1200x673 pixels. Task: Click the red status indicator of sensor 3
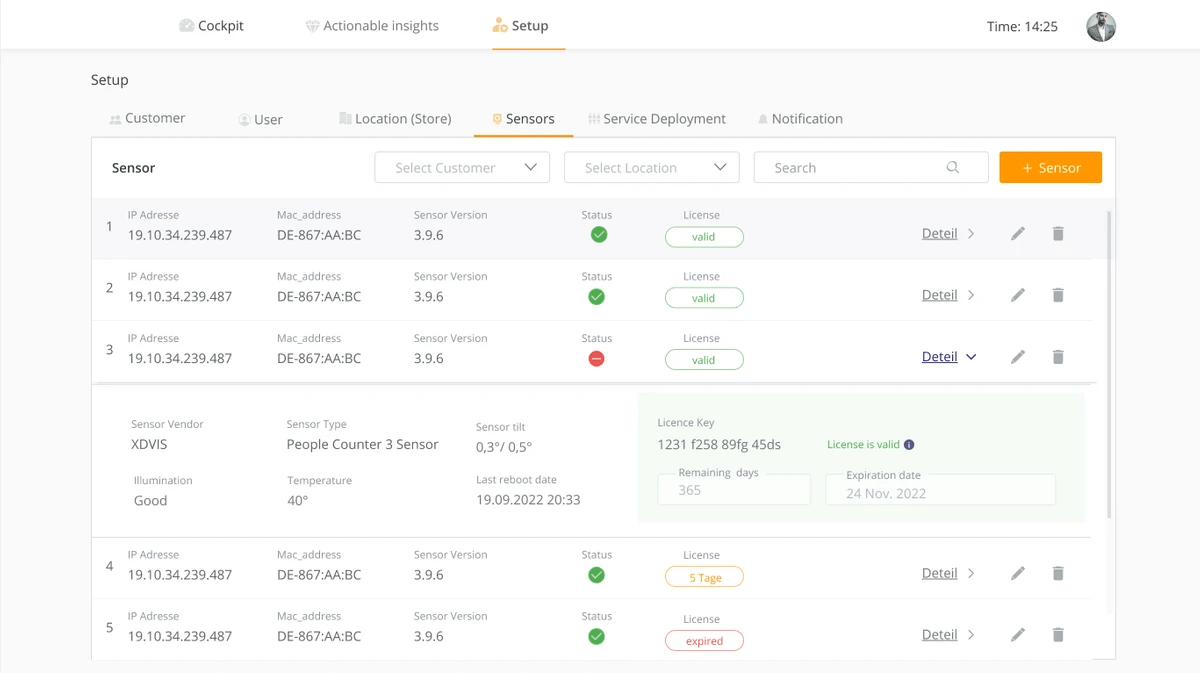pyautogui.click(x=597, y=359)
